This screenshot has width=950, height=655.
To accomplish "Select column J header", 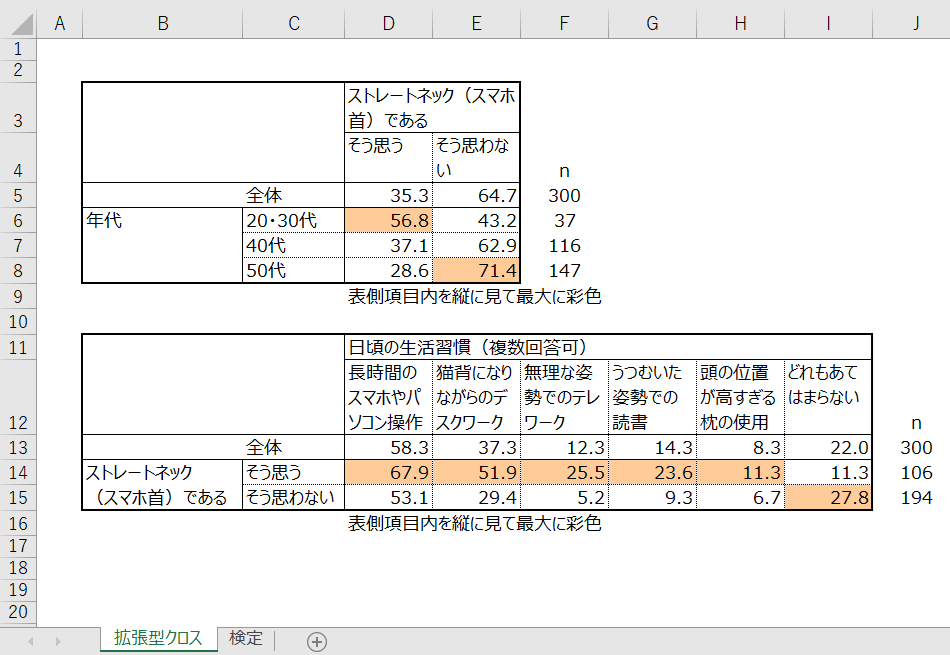I will pyautogui.click(x=912, y=24).
